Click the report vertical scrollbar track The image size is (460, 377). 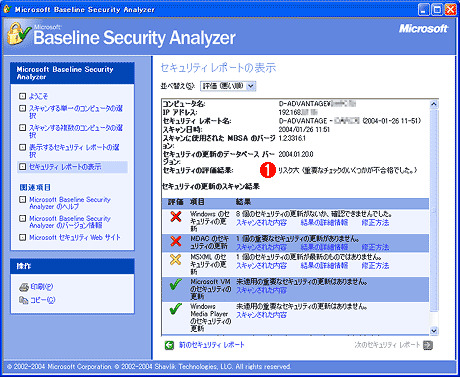434,218
